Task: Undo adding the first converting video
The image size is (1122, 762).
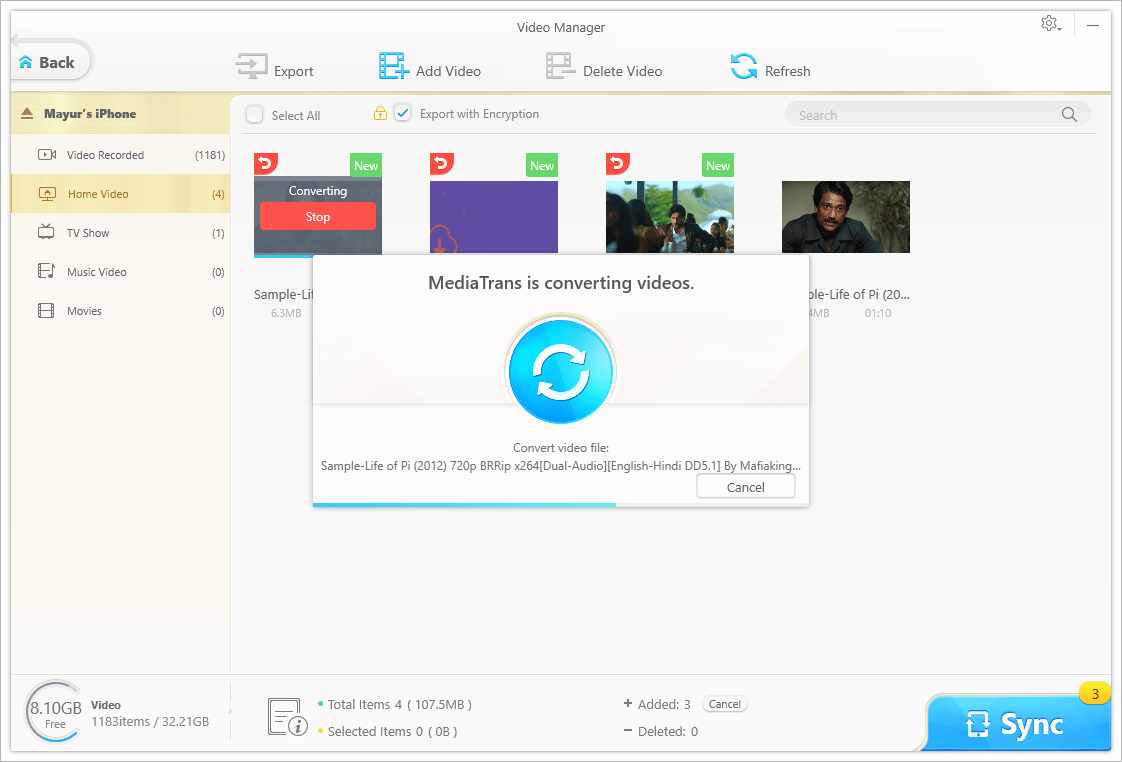Action: tap(265, 164)
